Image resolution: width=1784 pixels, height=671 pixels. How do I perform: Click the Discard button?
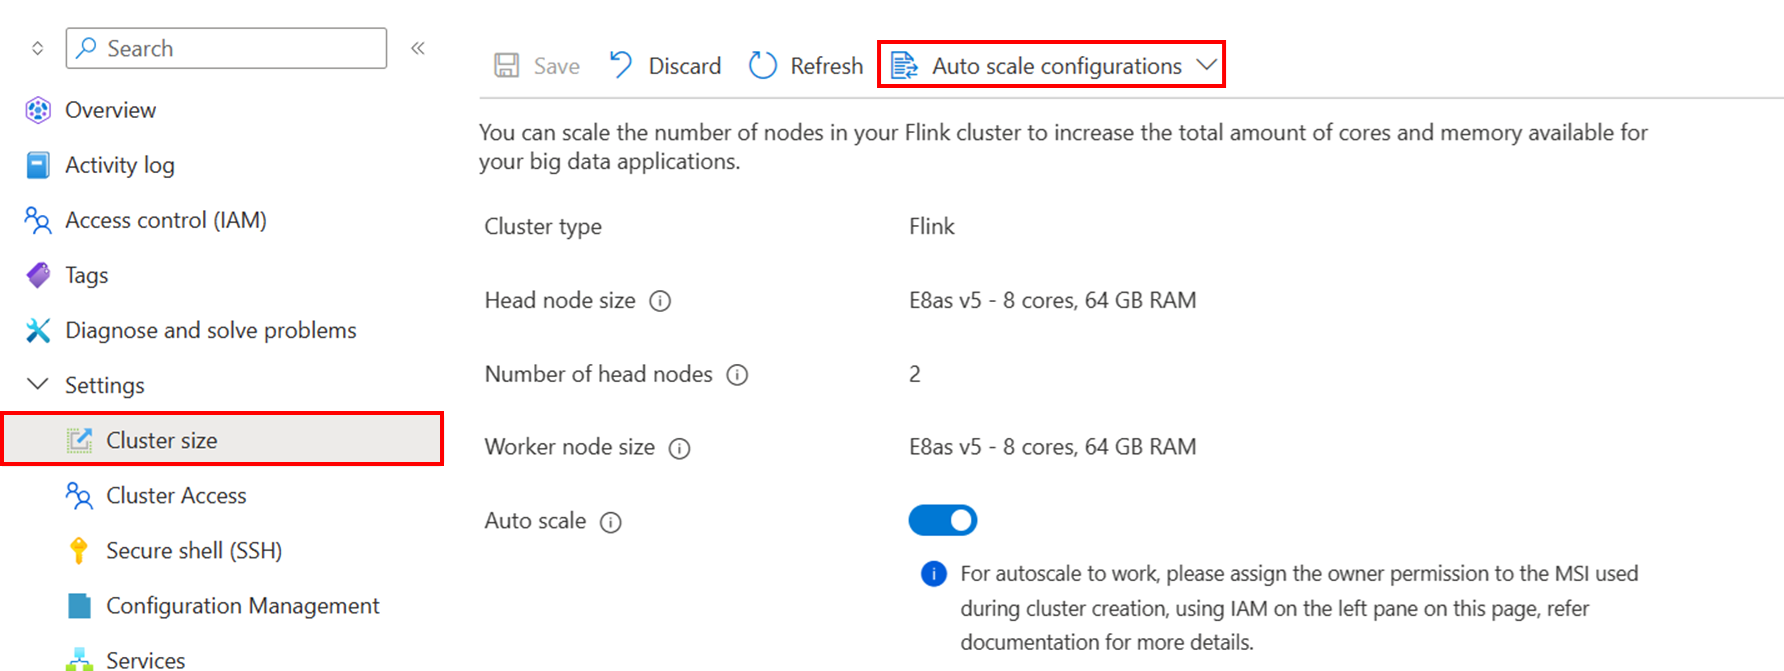tap(665, 66)
